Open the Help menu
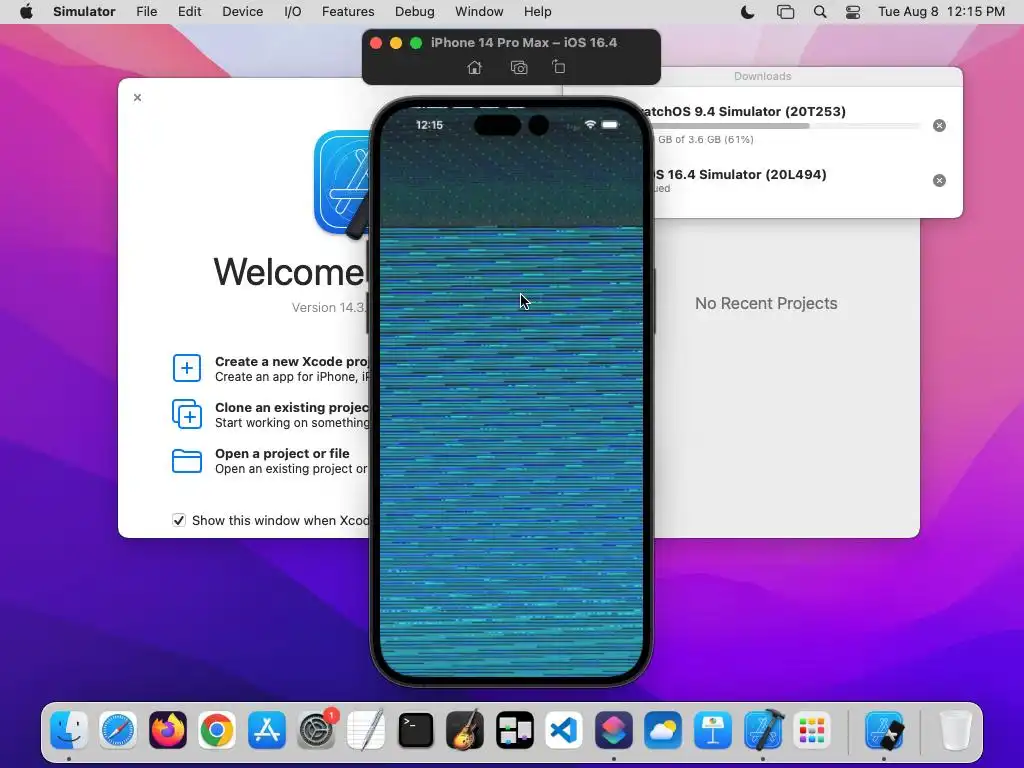The height and width of the screenshot is (768, 1024). point(537,12)
